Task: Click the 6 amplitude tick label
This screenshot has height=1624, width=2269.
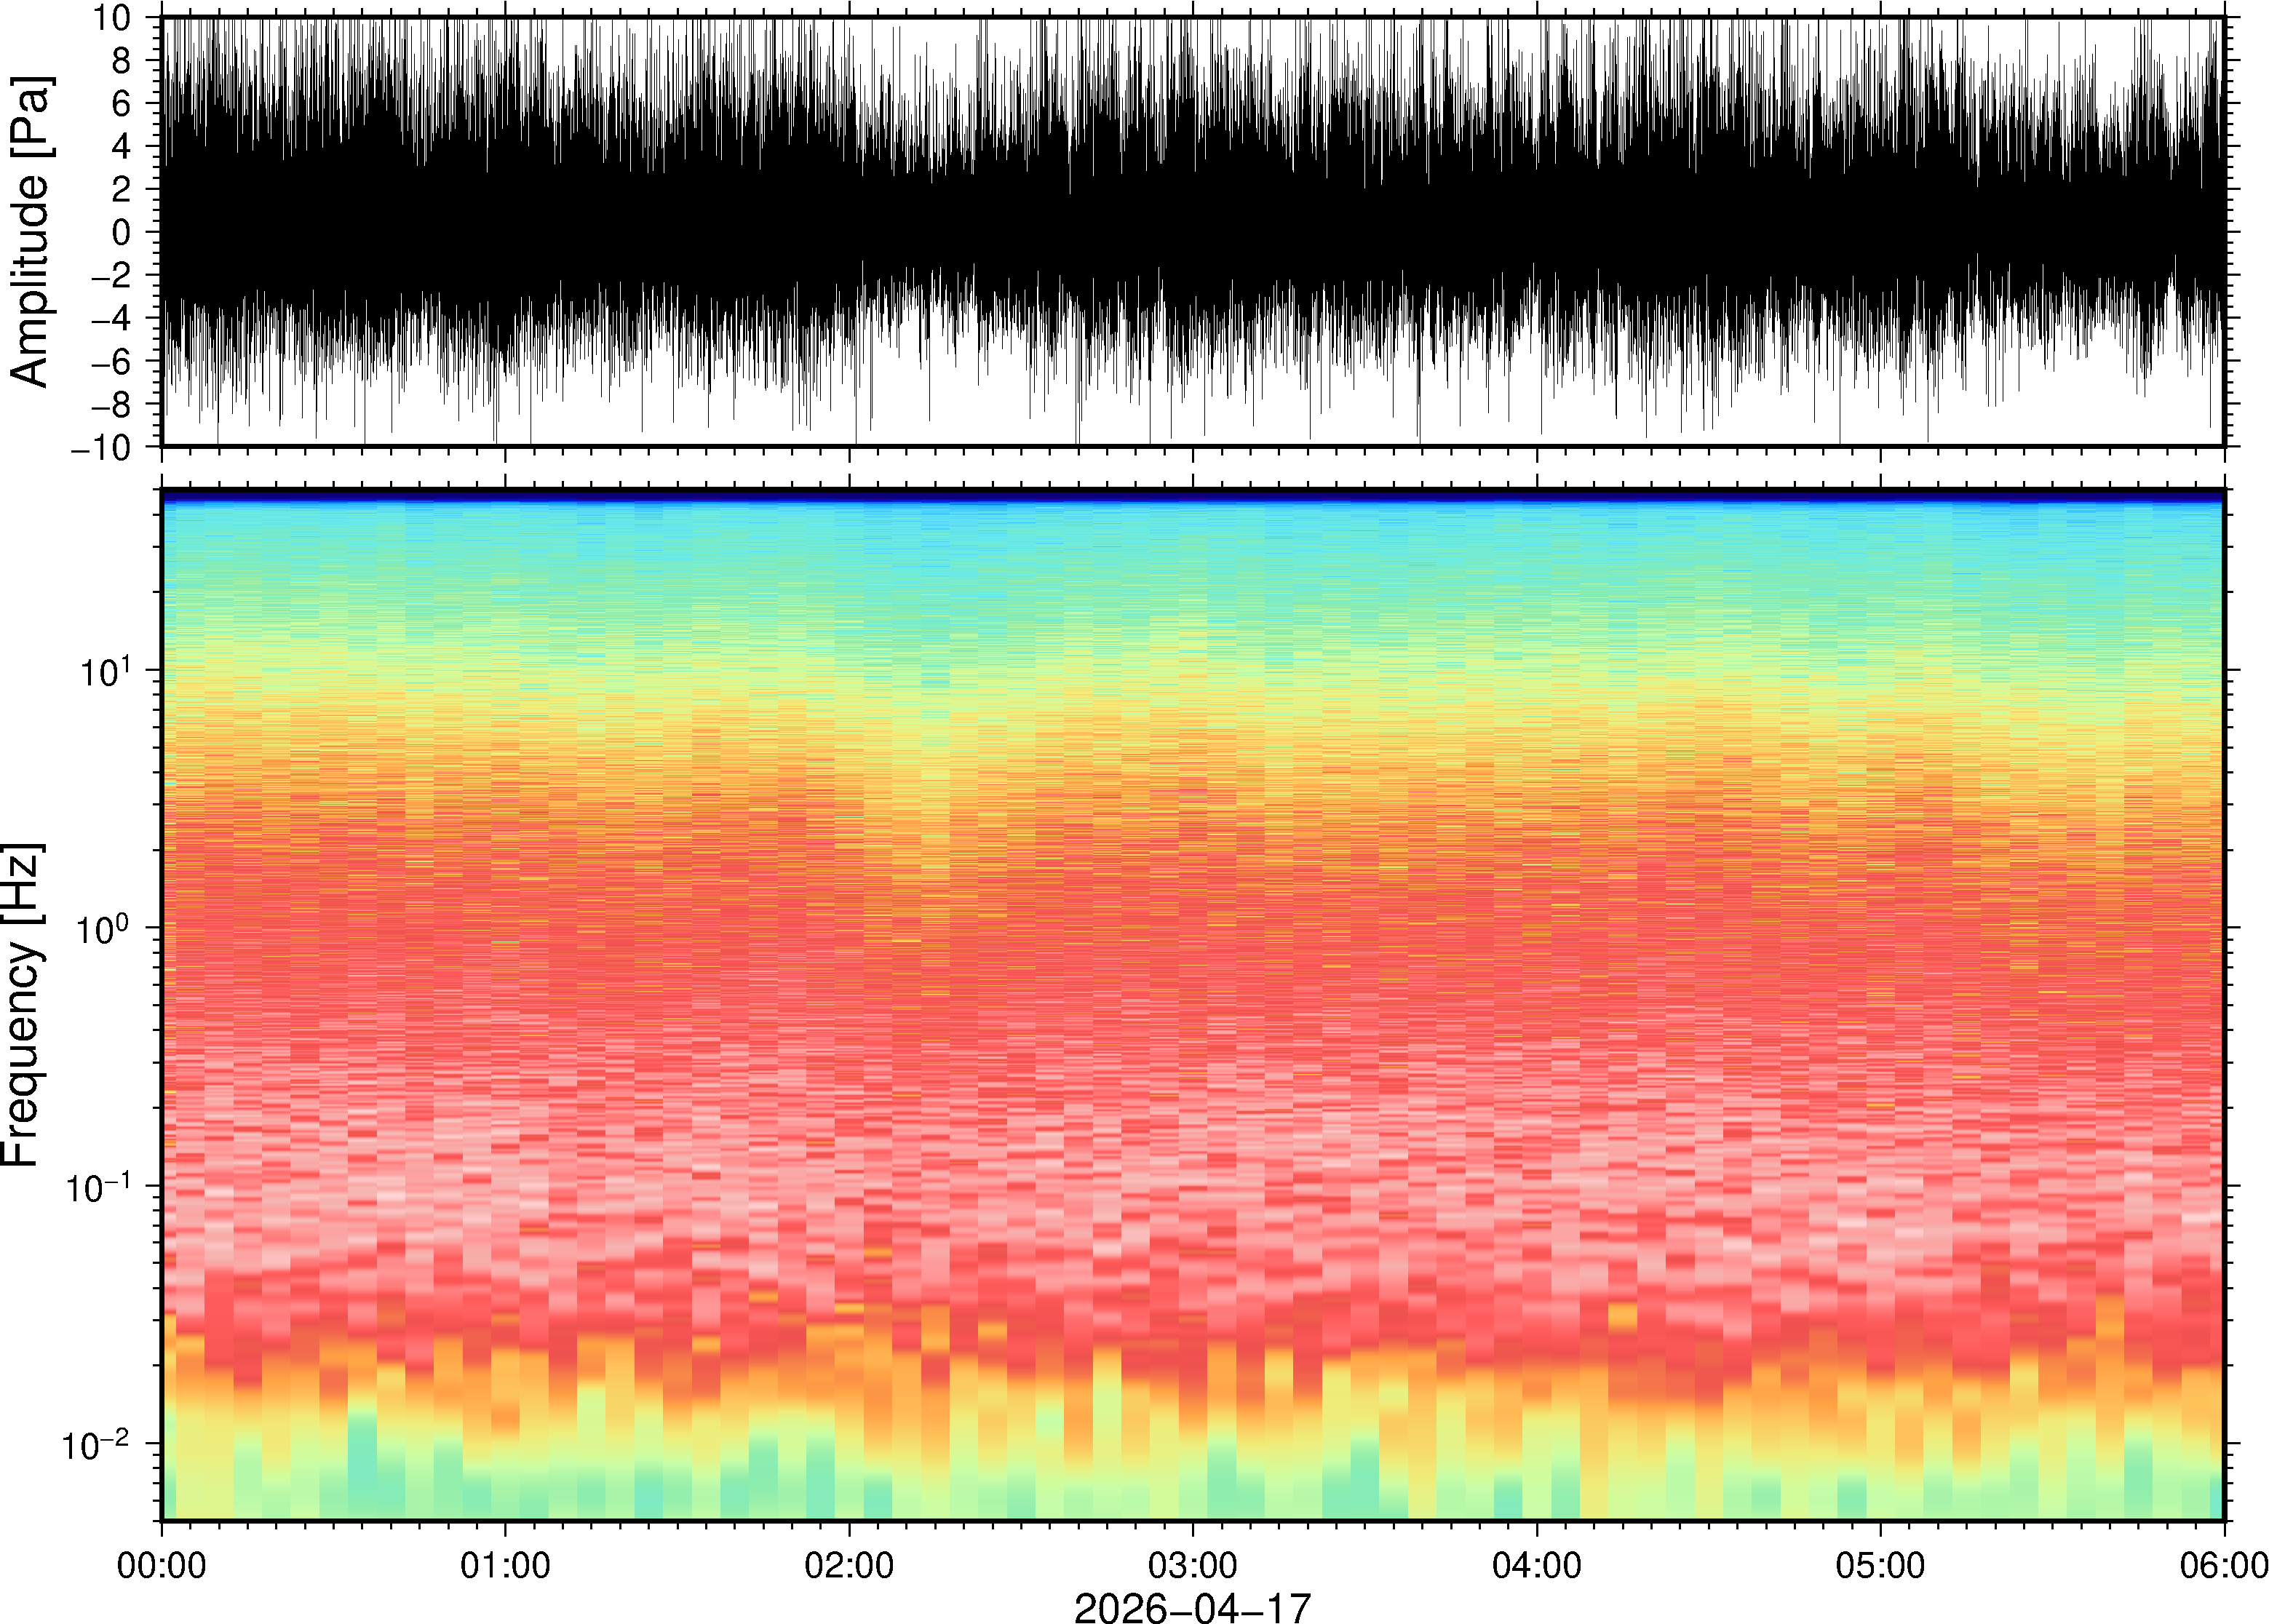Action: [122, 104]
